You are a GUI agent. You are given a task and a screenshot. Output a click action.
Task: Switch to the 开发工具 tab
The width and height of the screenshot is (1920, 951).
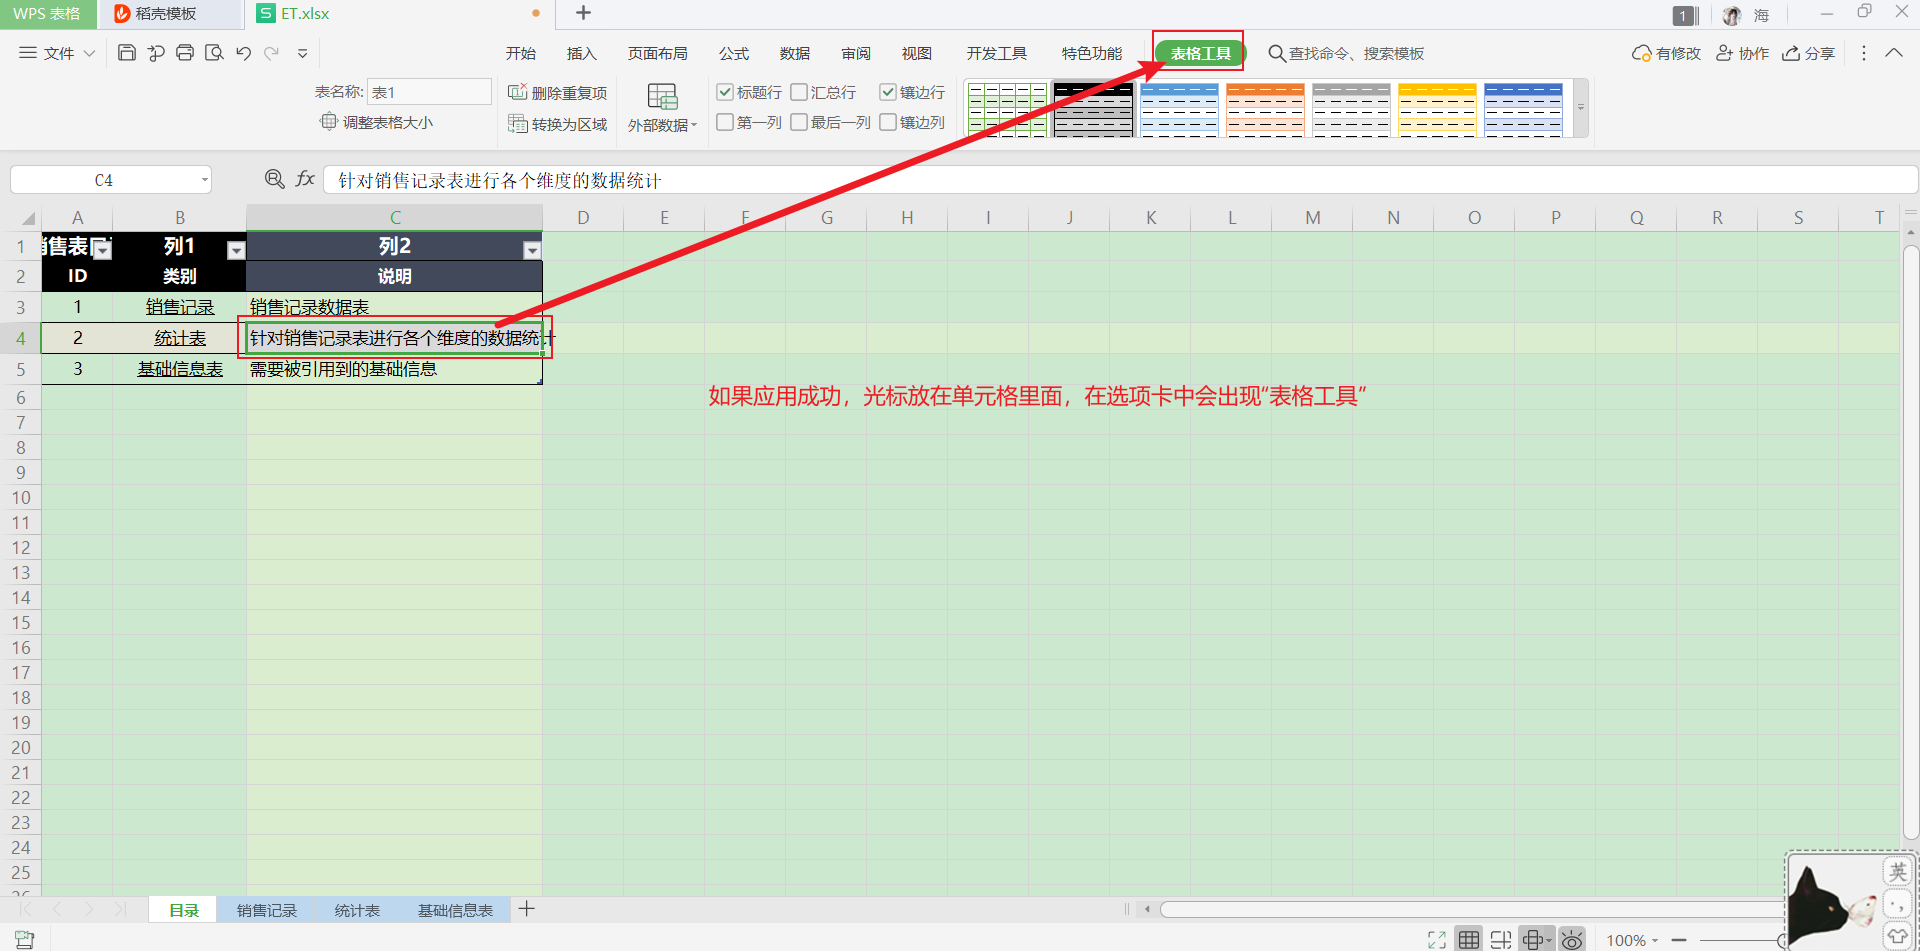[996, 53]
